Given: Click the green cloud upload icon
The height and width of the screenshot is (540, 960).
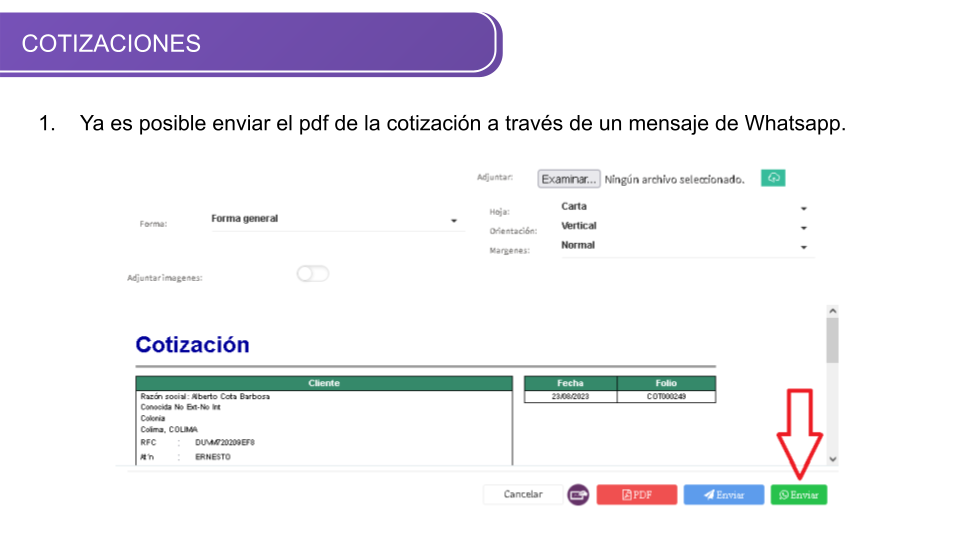Looking at the screenshot, I should click(773, 178).
